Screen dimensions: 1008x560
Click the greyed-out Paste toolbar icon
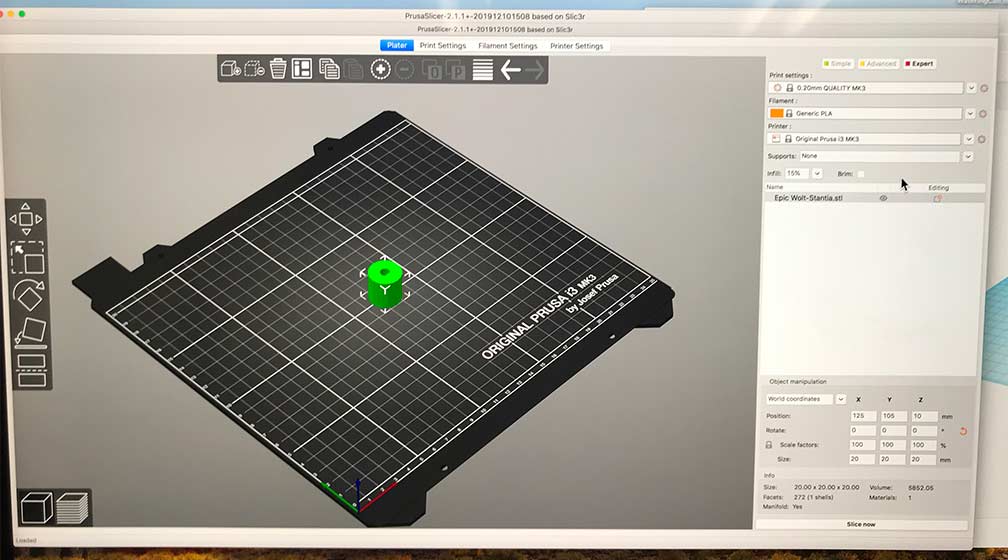pyautogui.click(x=353, y=69)
